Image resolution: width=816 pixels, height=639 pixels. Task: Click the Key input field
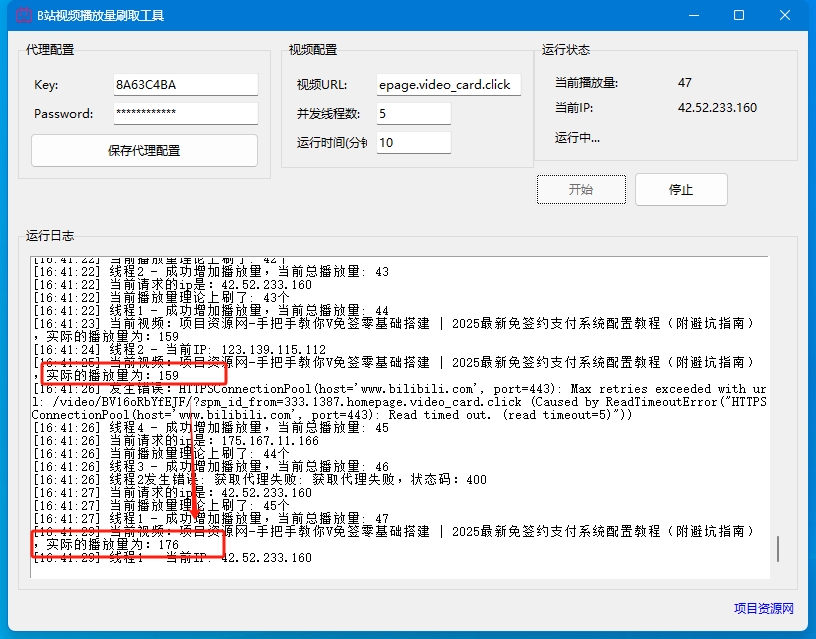[x=186, y=84]
